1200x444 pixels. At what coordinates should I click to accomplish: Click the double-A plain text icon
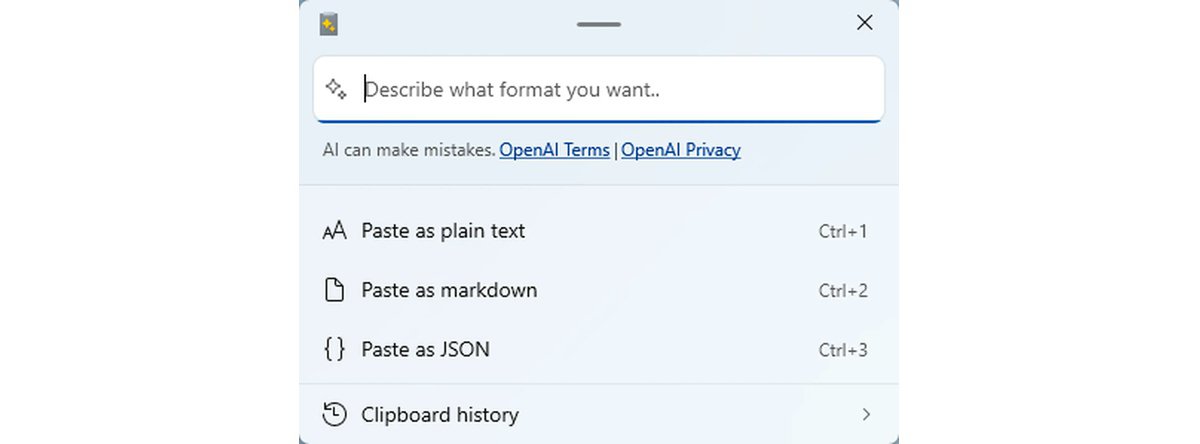(x=334, y=232)
